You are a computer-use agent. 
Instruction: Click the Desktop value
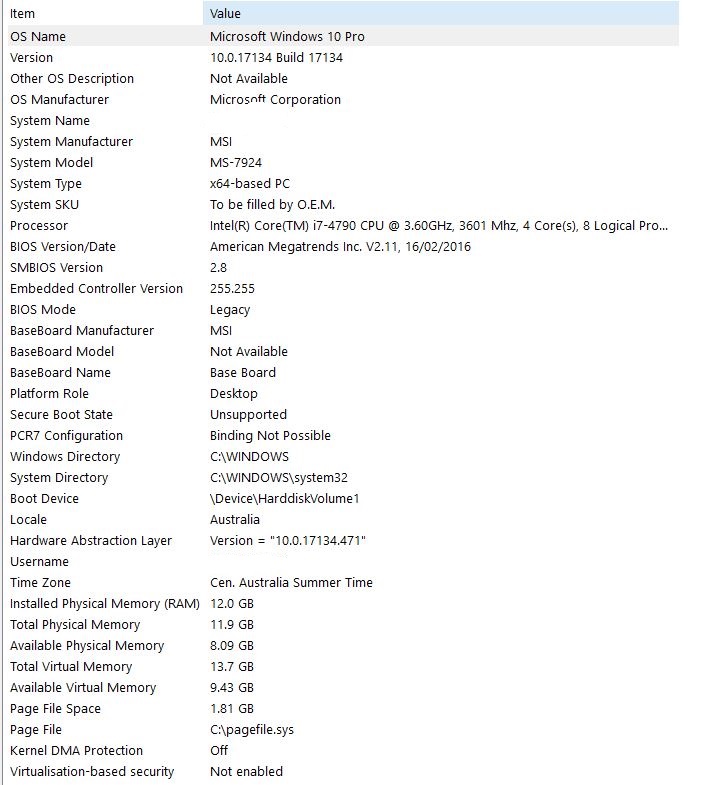(234, 394)
